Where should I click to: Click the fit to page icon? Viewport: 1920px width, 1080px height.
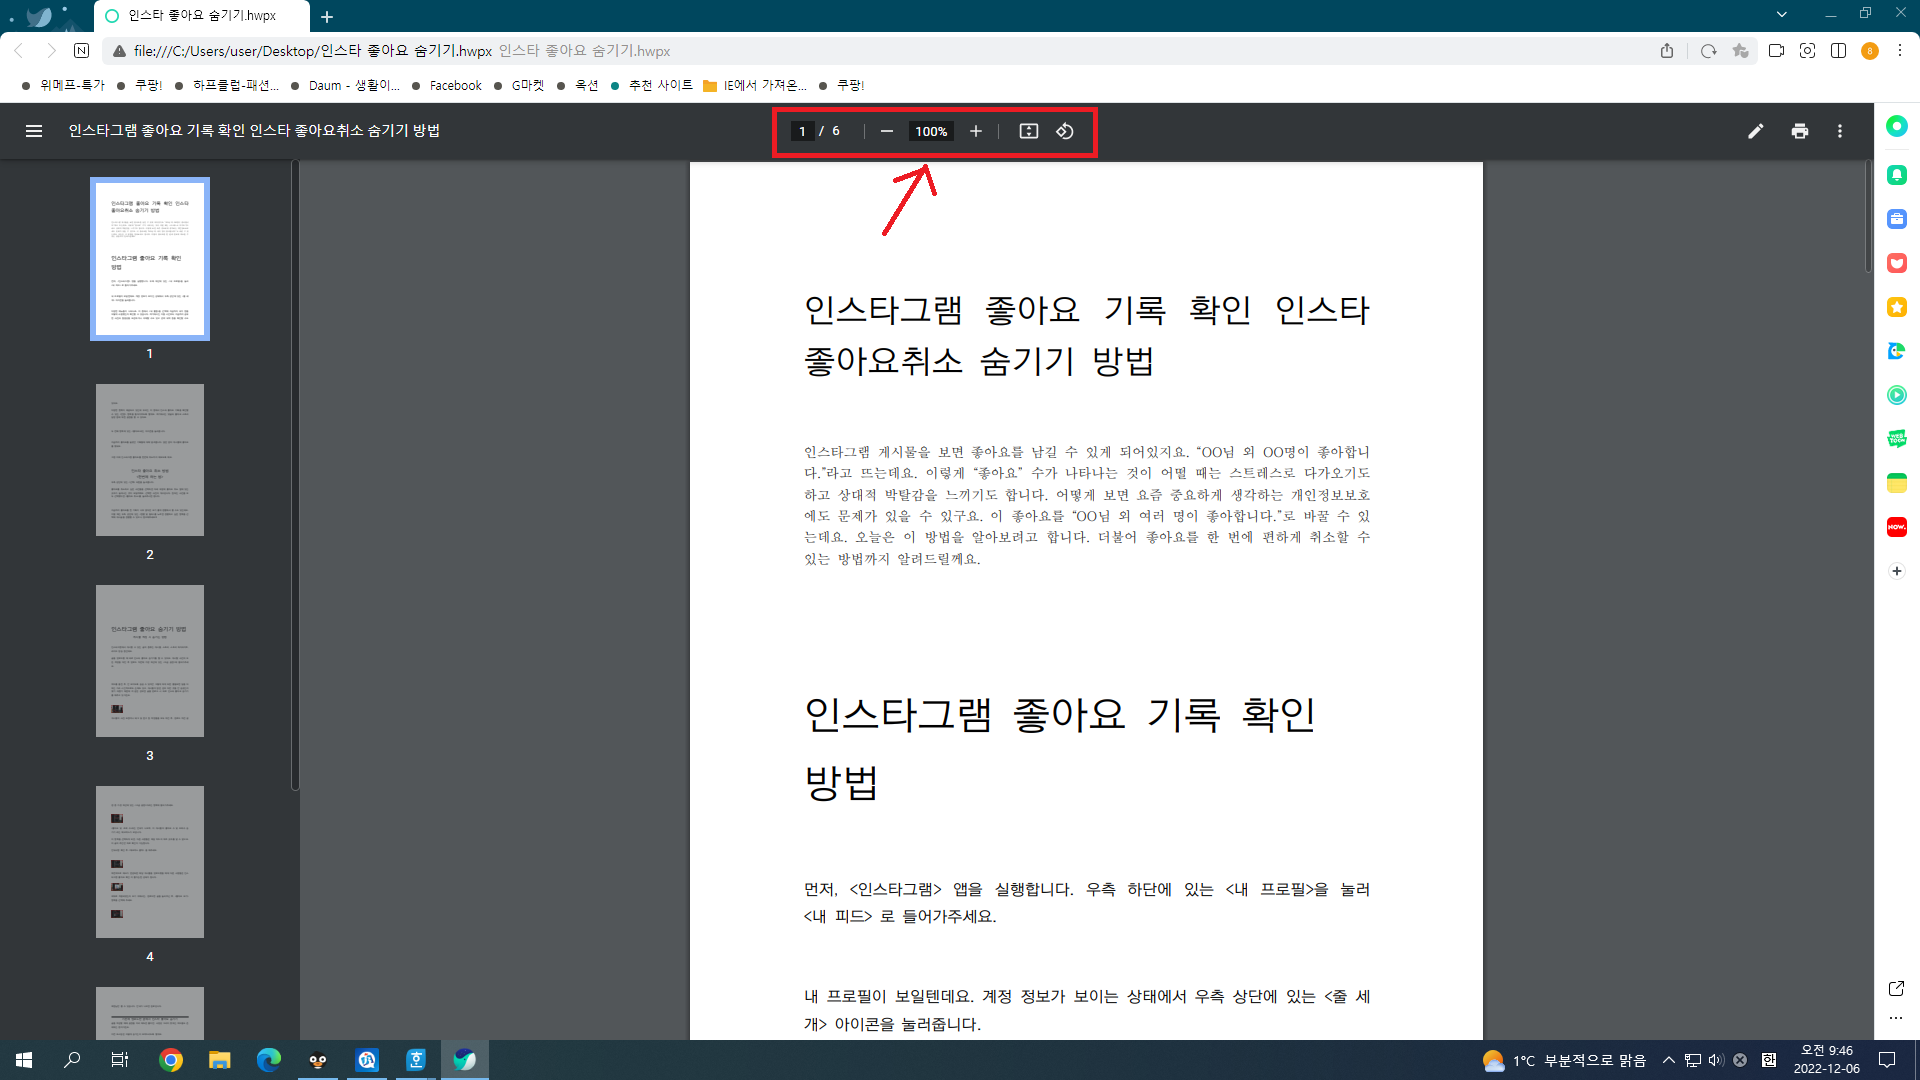1028,131
